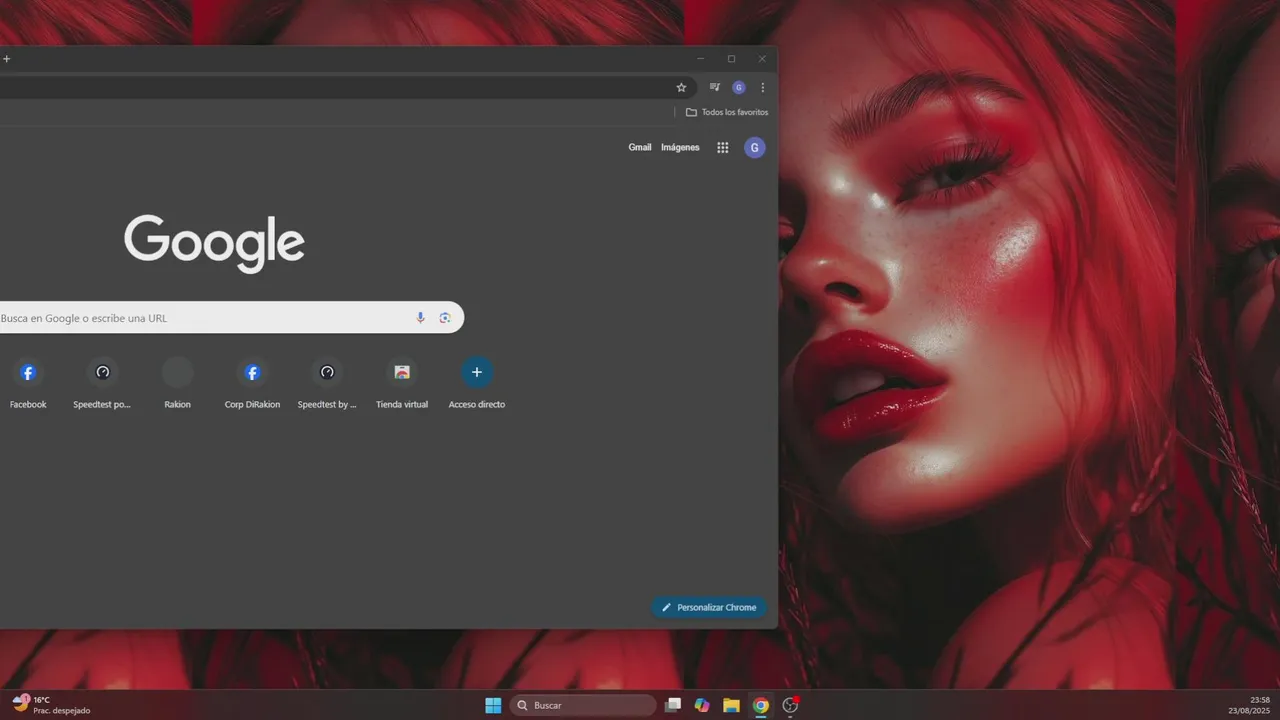This screenshot has width=1280, height=720.
Task: Add a shortcut via Acceso directo
Action: [477, 384]
